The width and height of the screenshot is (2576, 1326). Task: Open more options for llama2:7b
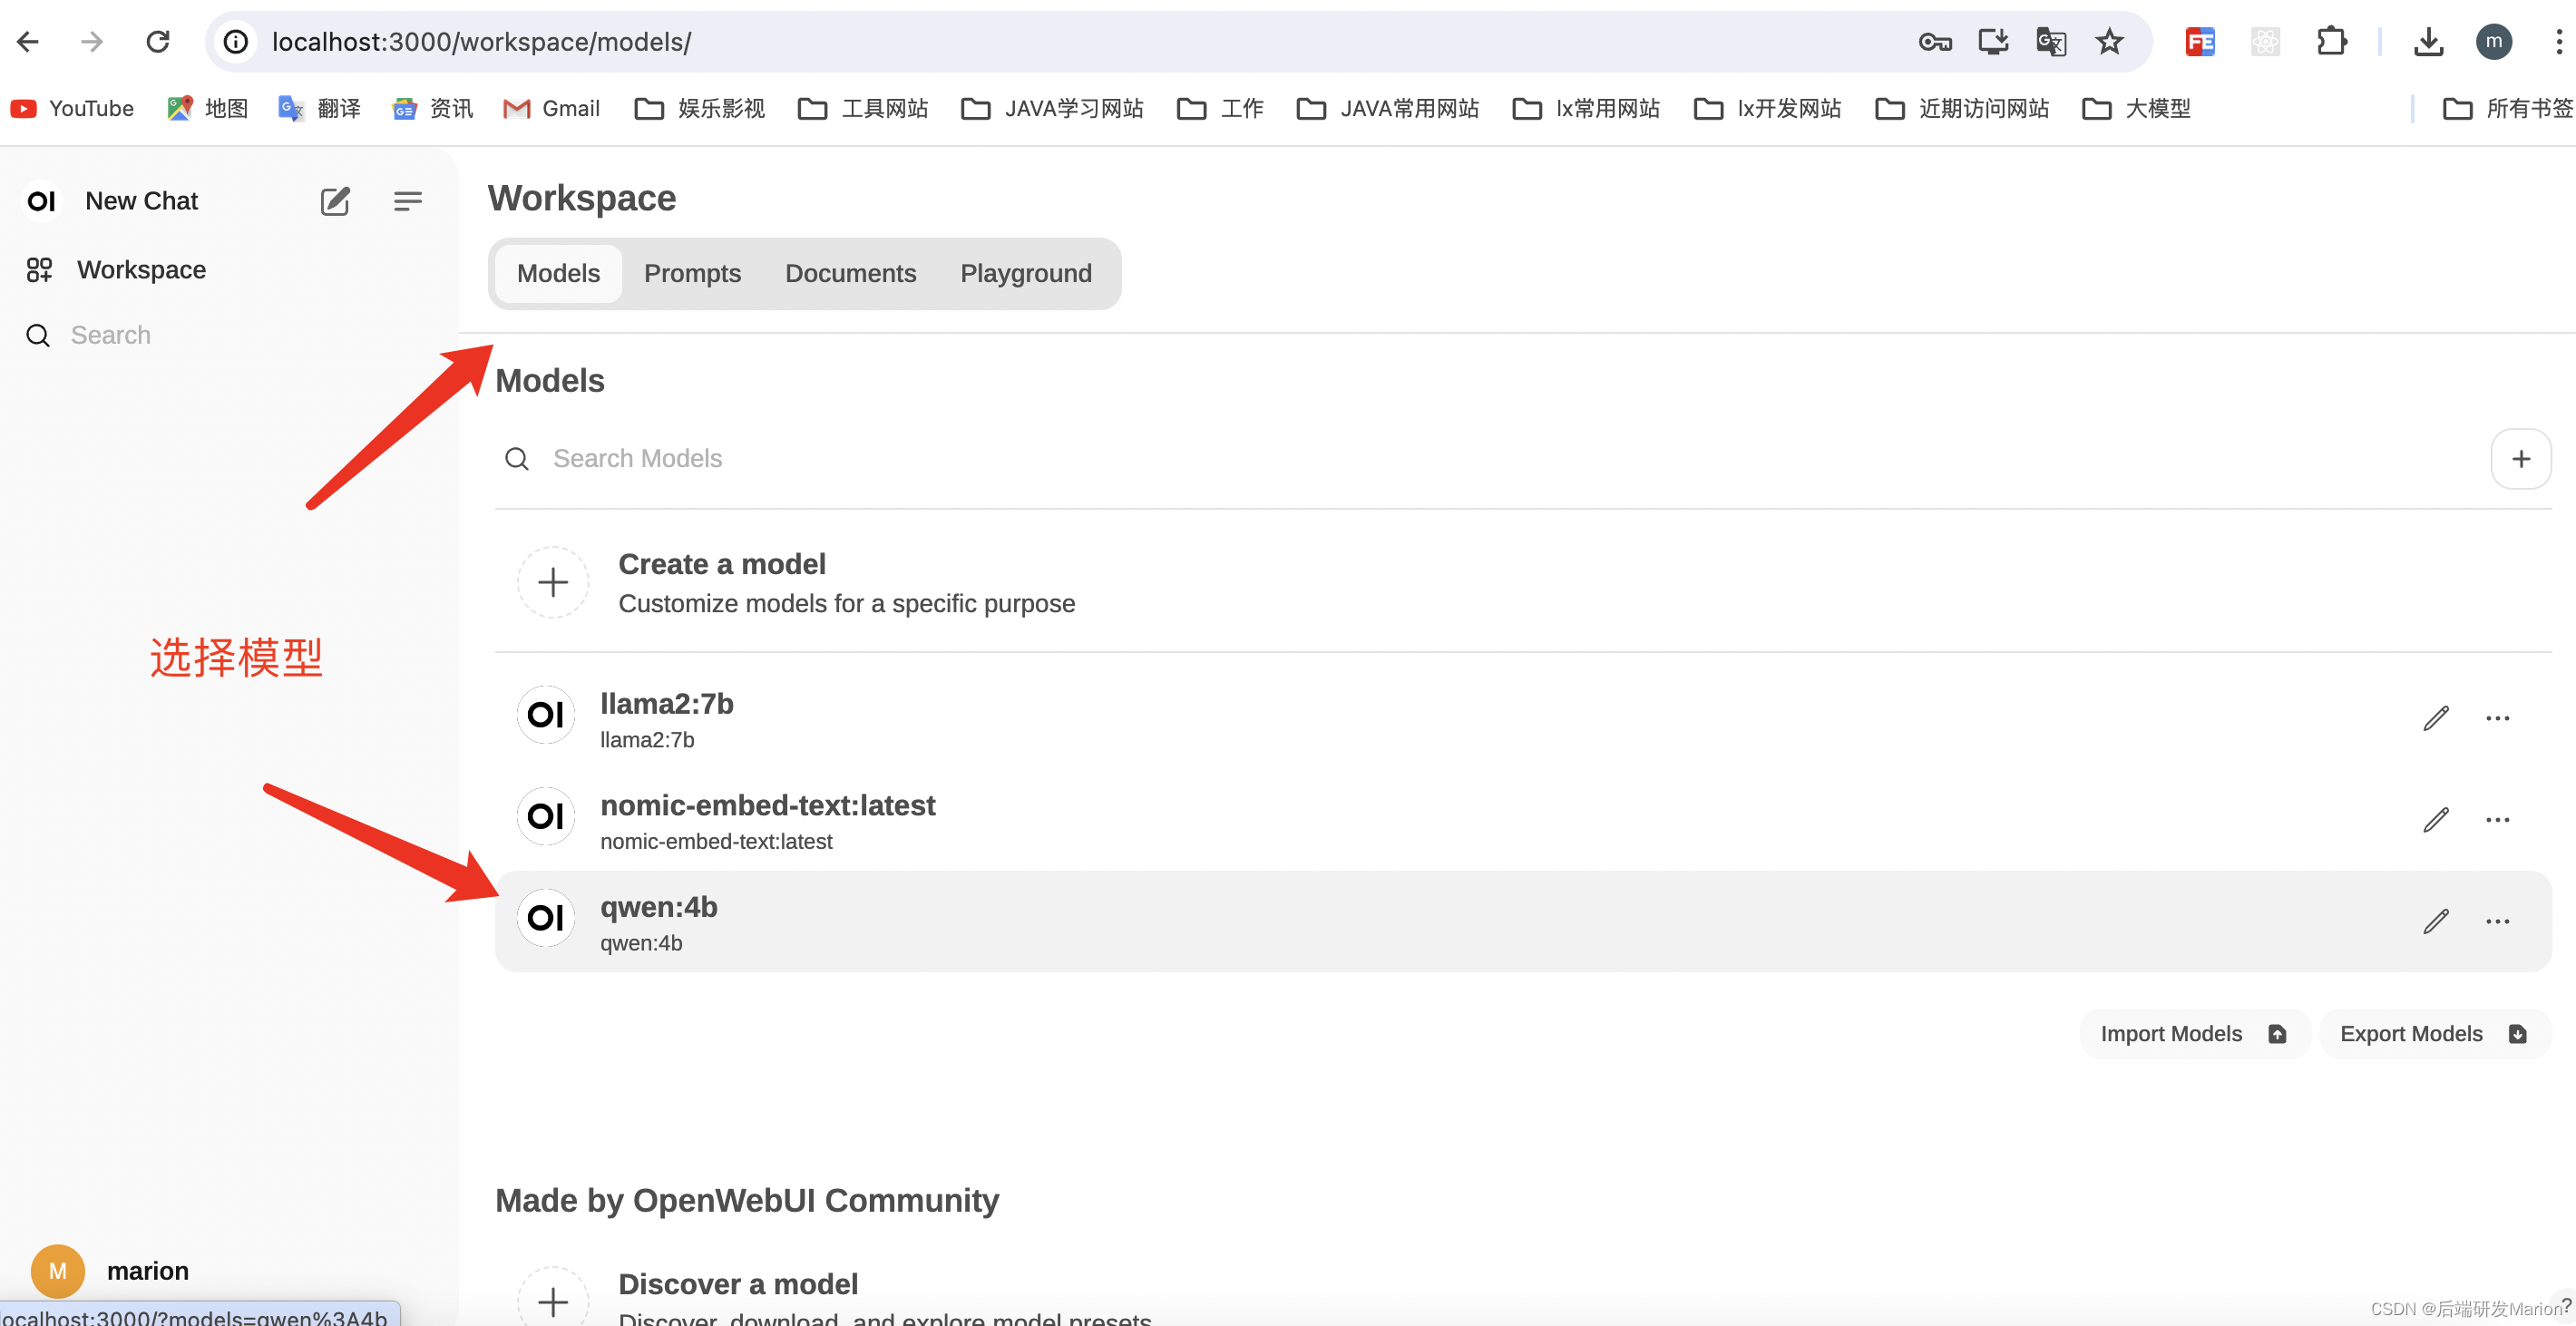tap(2497, 718)
